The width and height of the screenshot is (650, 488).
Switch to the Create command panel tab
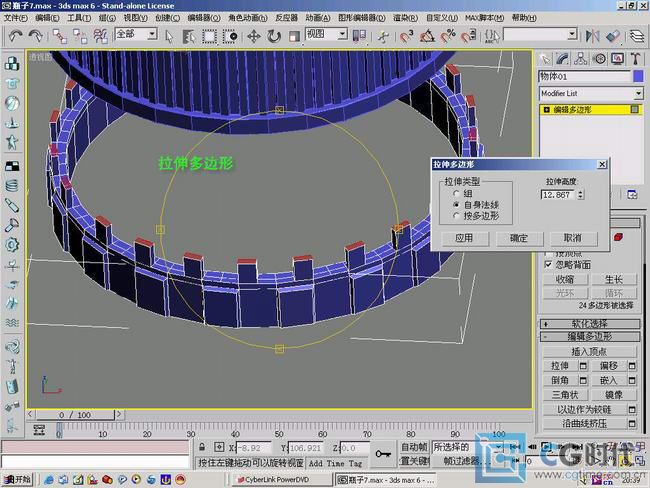pos(545,59)
